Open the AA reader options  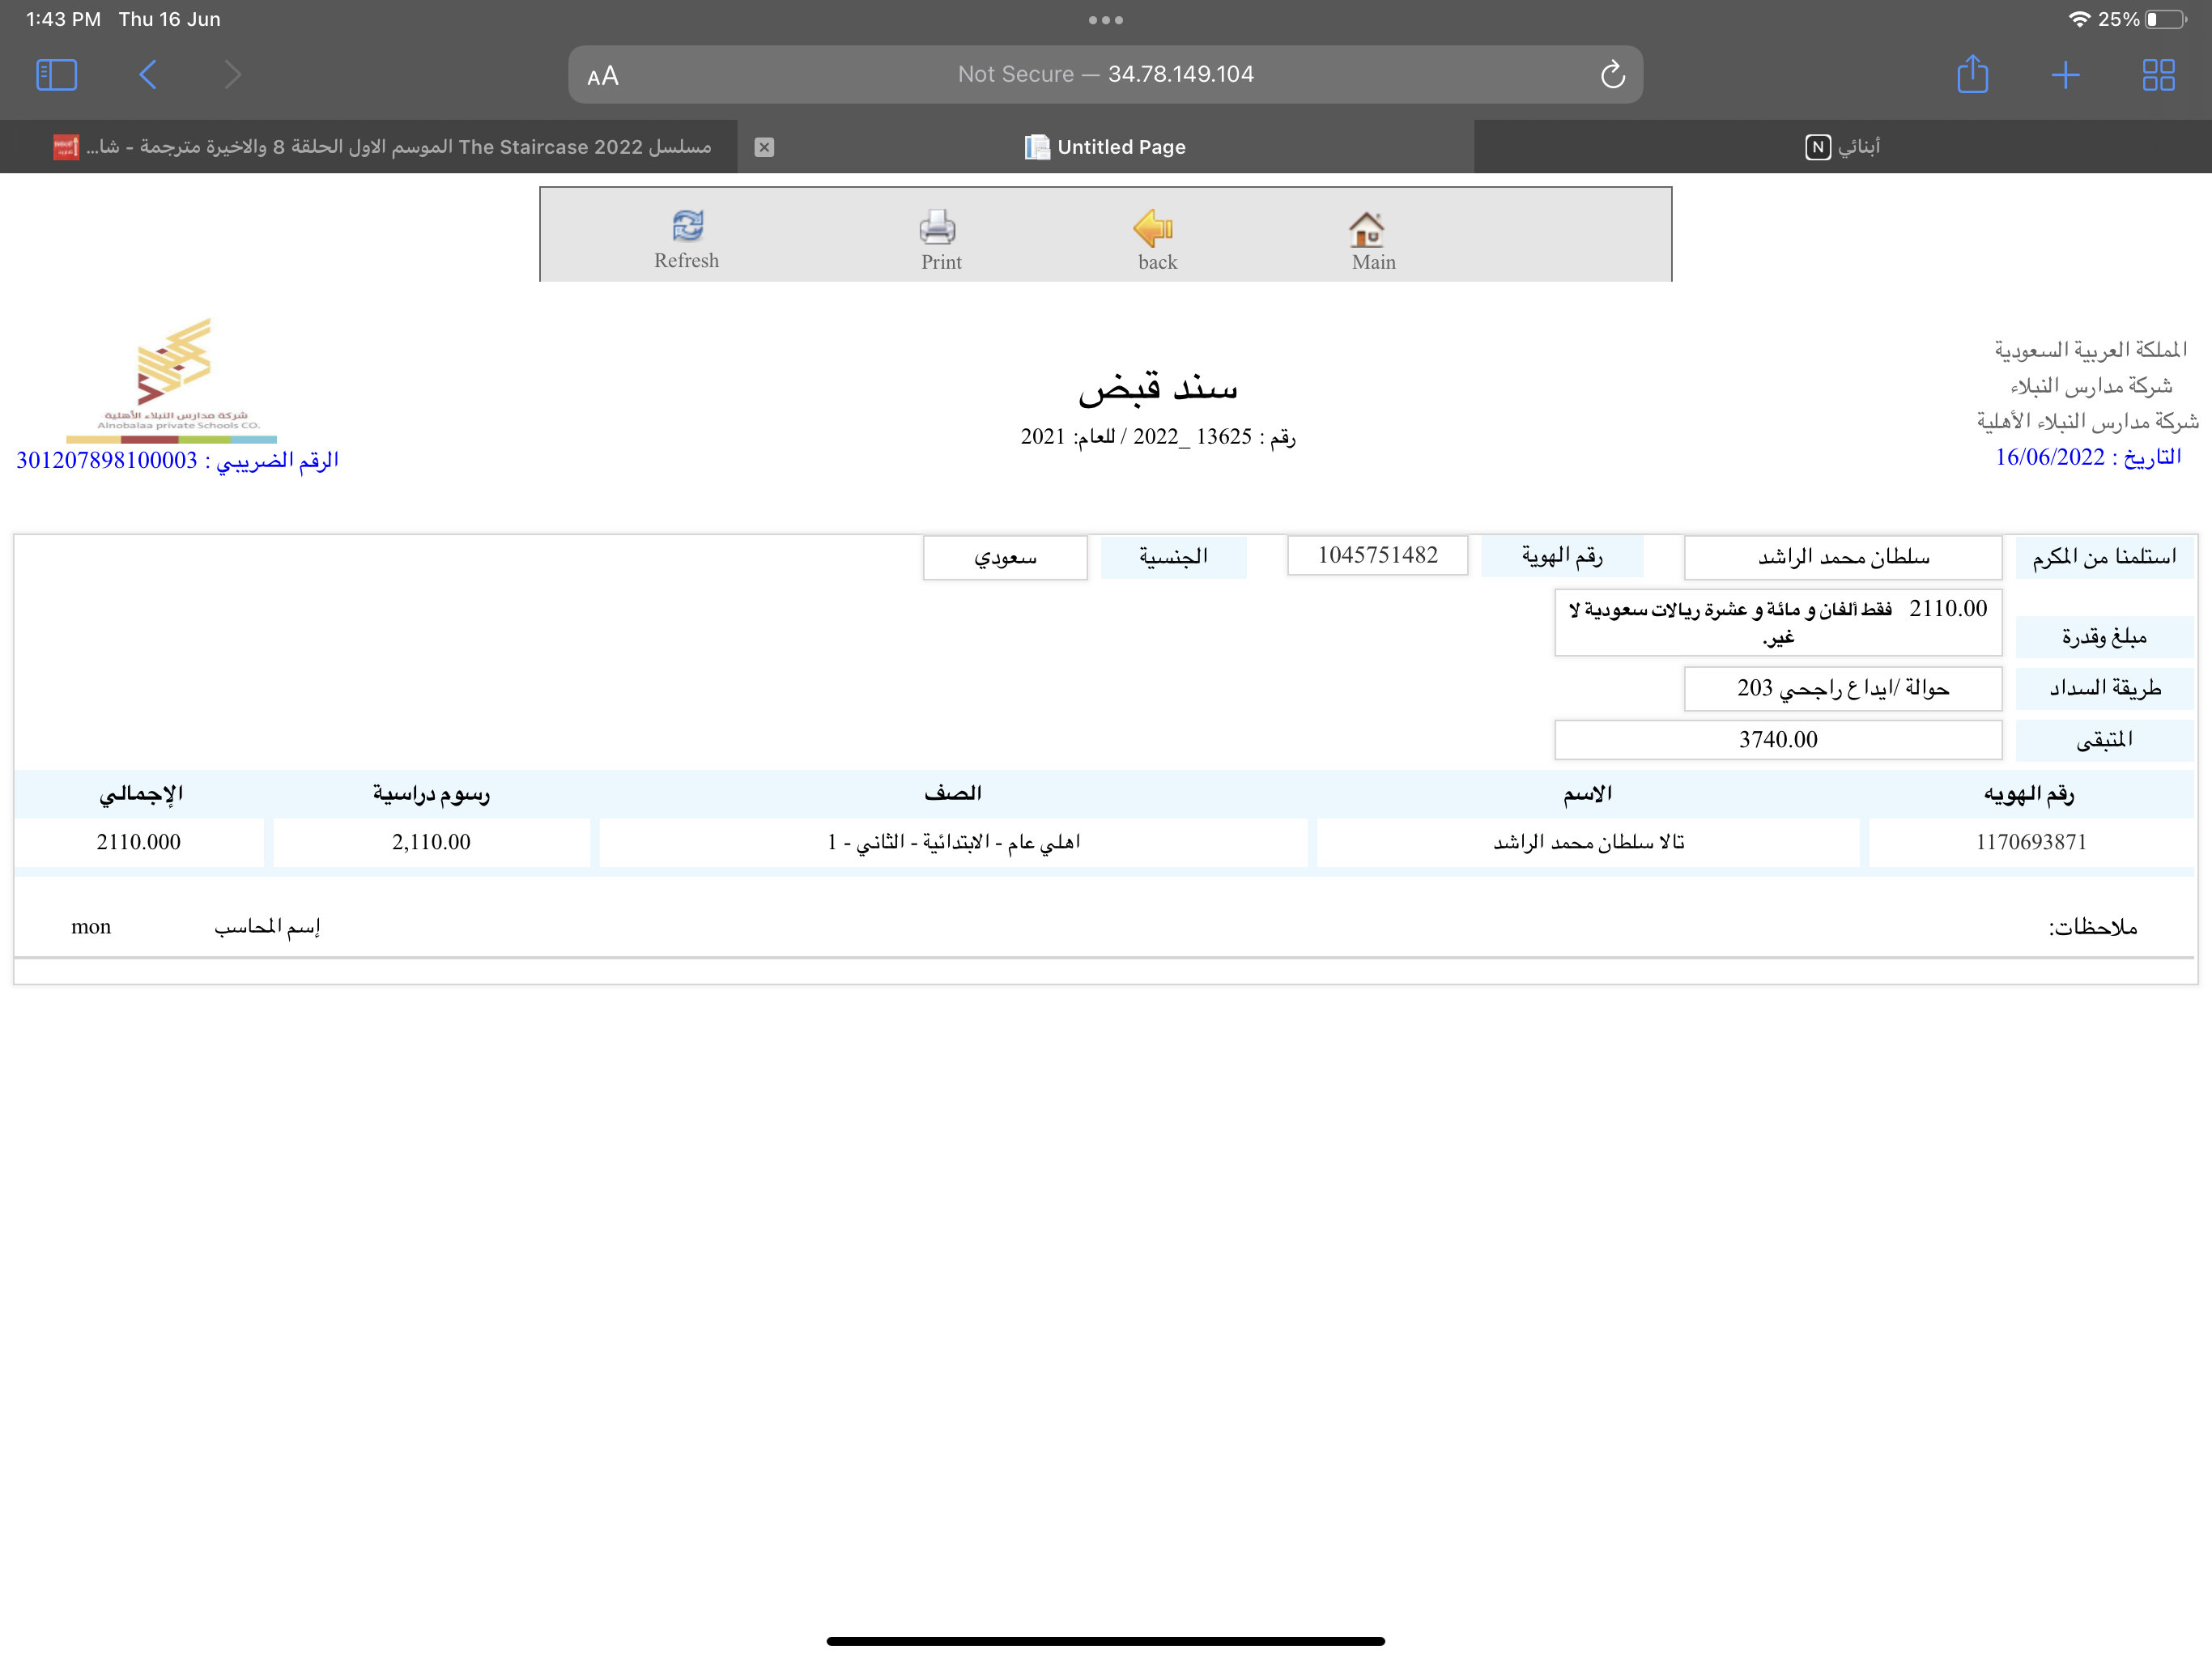(x=603, y=76)
